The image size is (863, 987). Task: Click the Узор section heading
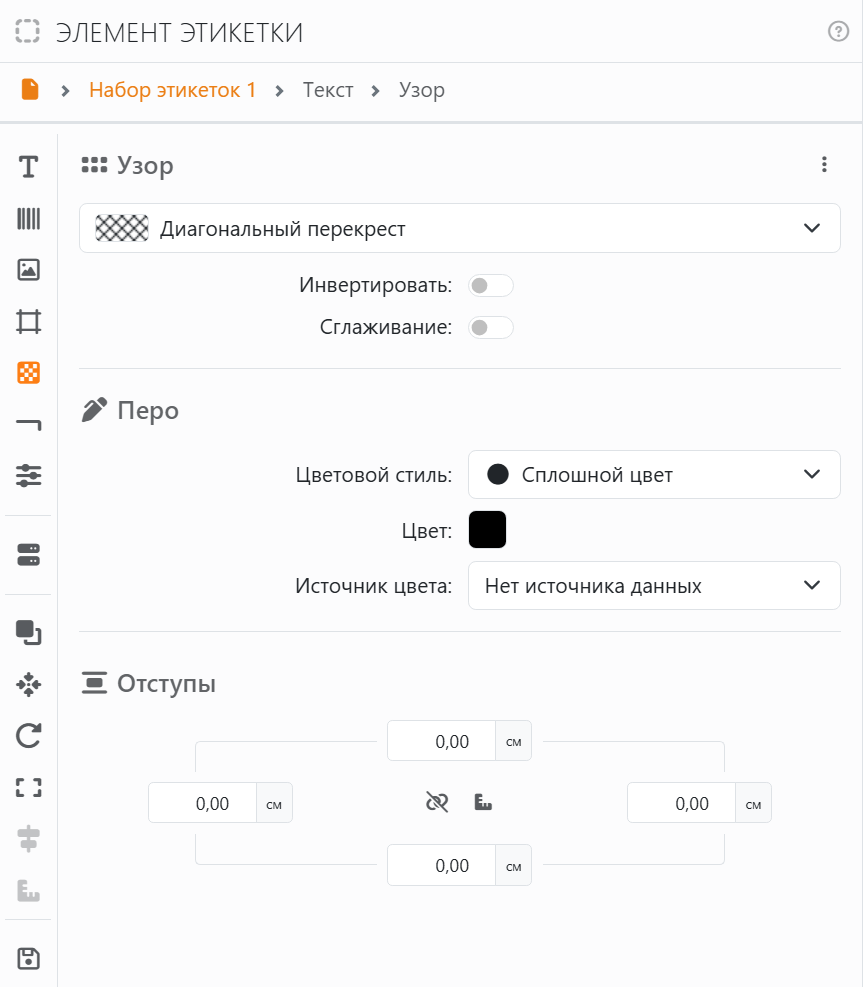pyautogui.click(x=145, y=166)
